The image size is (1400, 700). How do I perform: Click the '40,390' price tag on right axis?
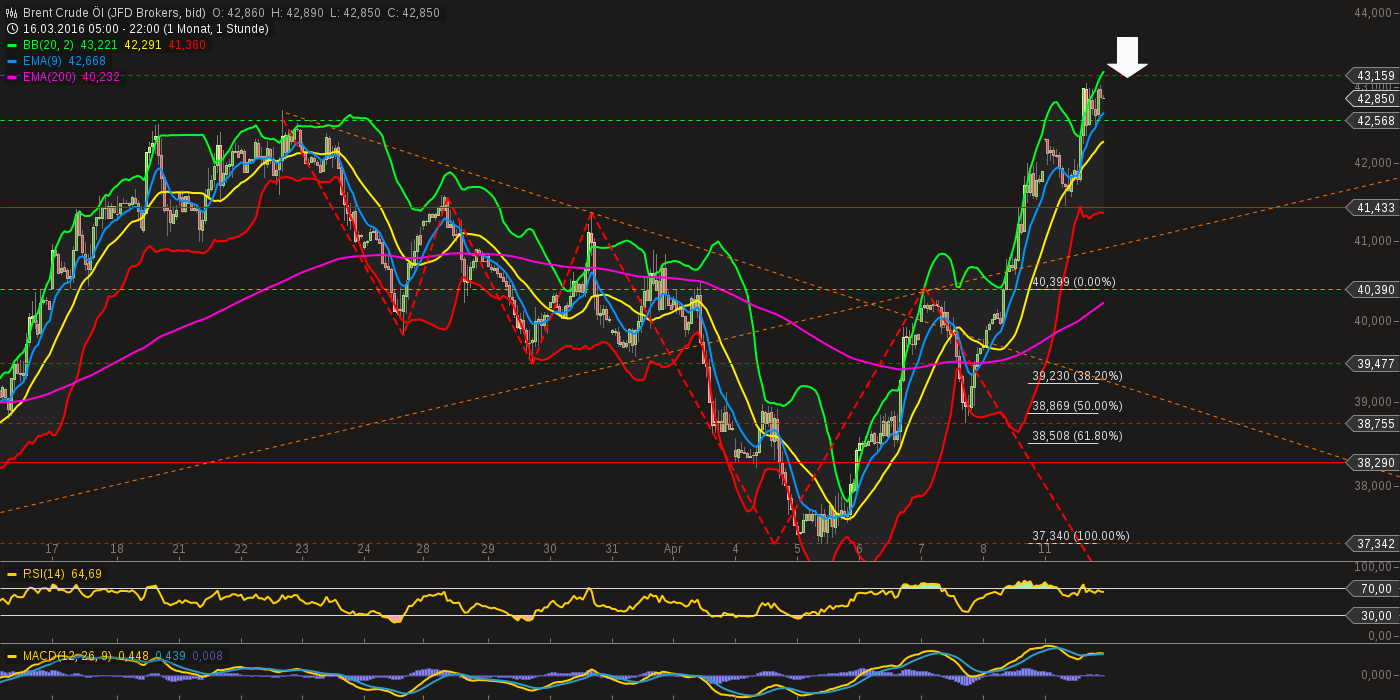[x=1375, y=290]
